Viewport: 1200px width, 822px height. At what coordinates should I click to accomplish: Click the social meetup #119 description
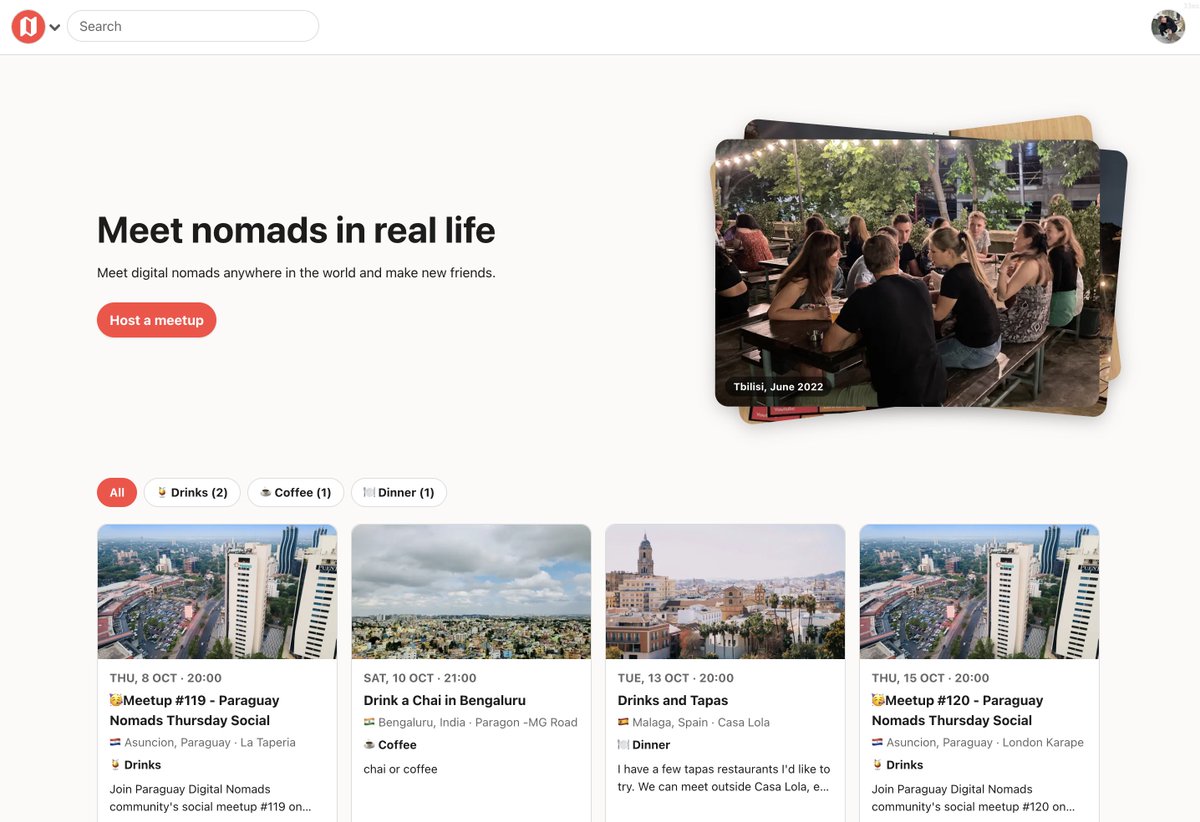(x=211, y=798)
